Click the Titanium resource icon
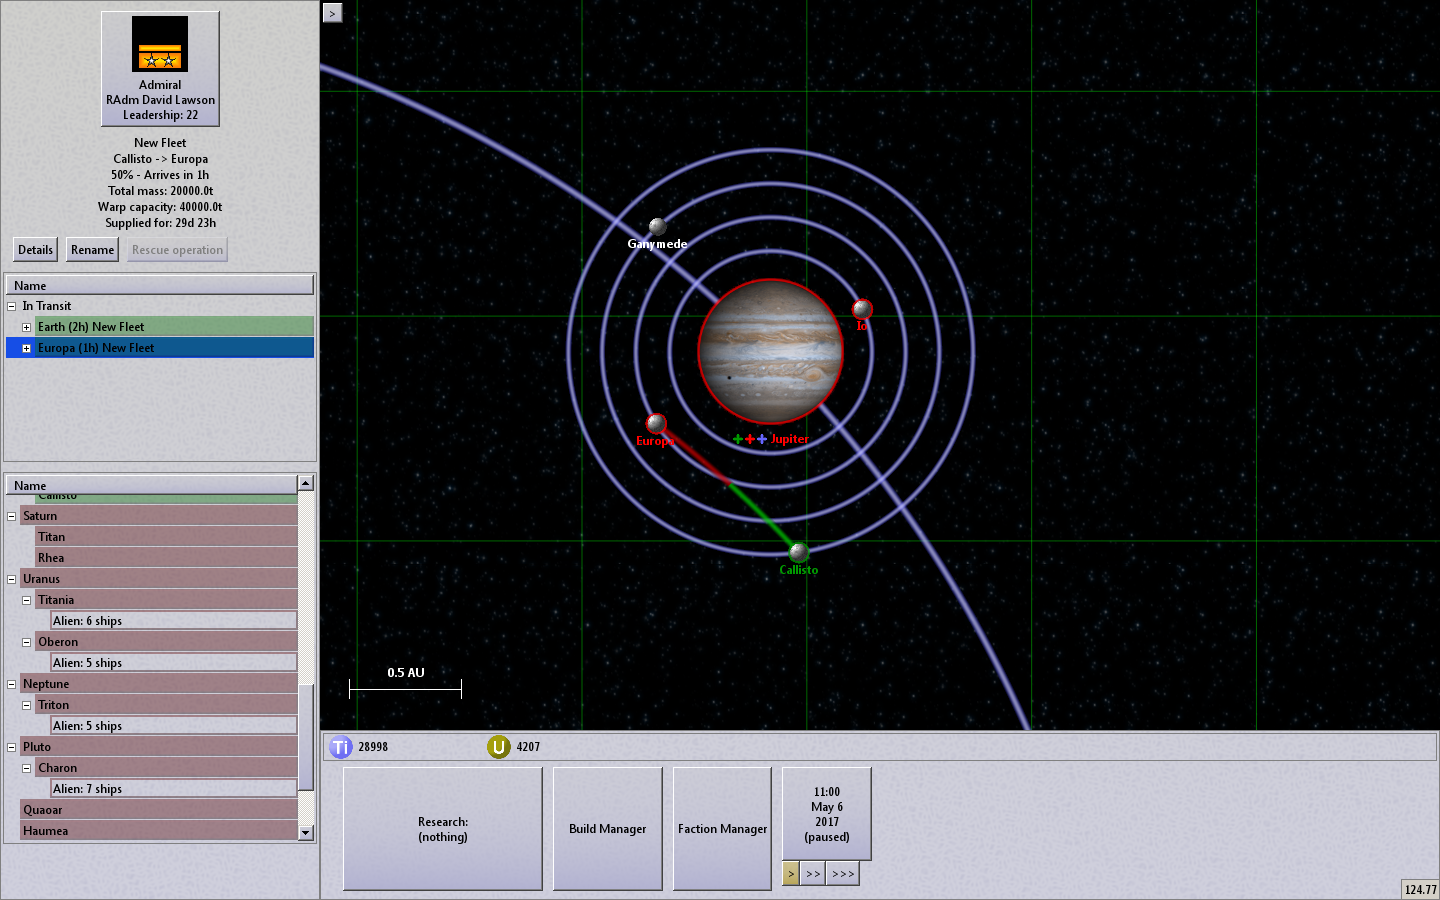This screenshot has width=1440, height=900. (x=341, y=747)
